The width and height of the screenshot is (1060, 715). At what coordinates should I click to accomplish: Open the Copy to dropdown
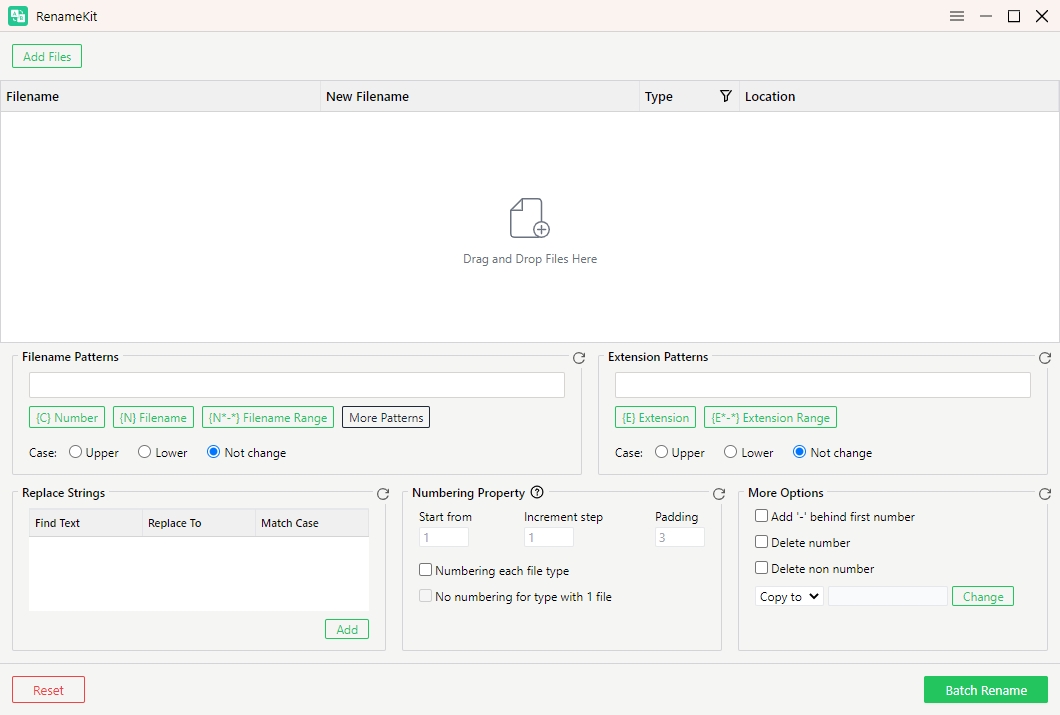[x=790, y=596]
